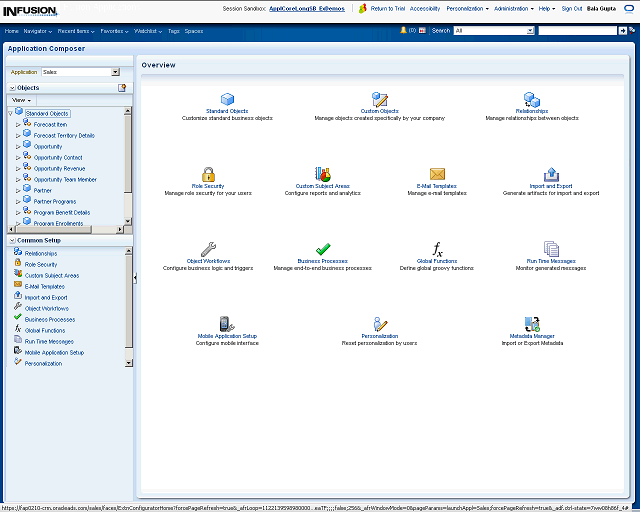
Task: Click the Object Workflows wrench icon
Action: [x=208, y=249]
